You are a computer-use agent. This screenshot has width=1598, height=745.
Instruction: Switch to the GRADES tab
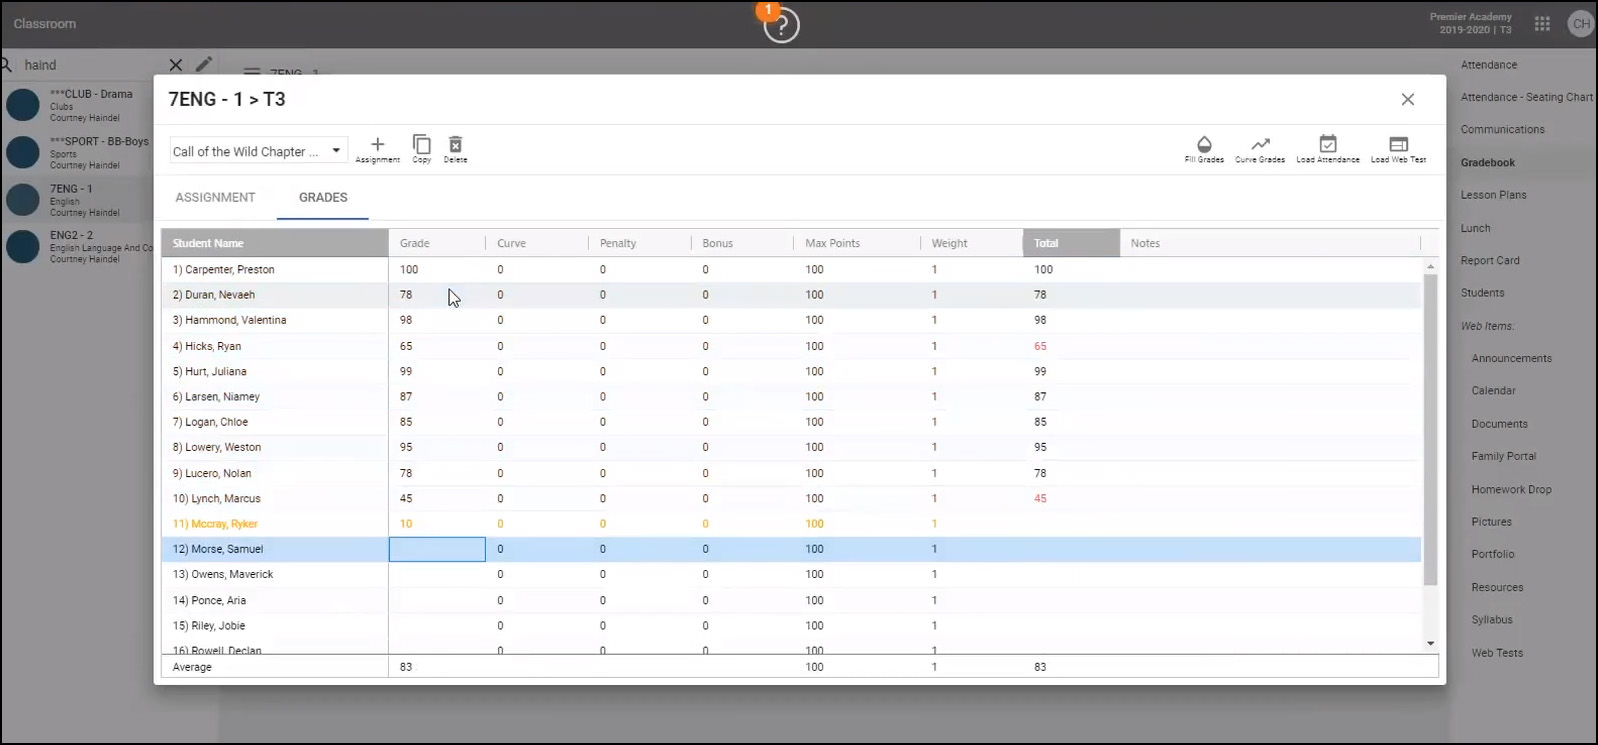(x=323, y=197)
